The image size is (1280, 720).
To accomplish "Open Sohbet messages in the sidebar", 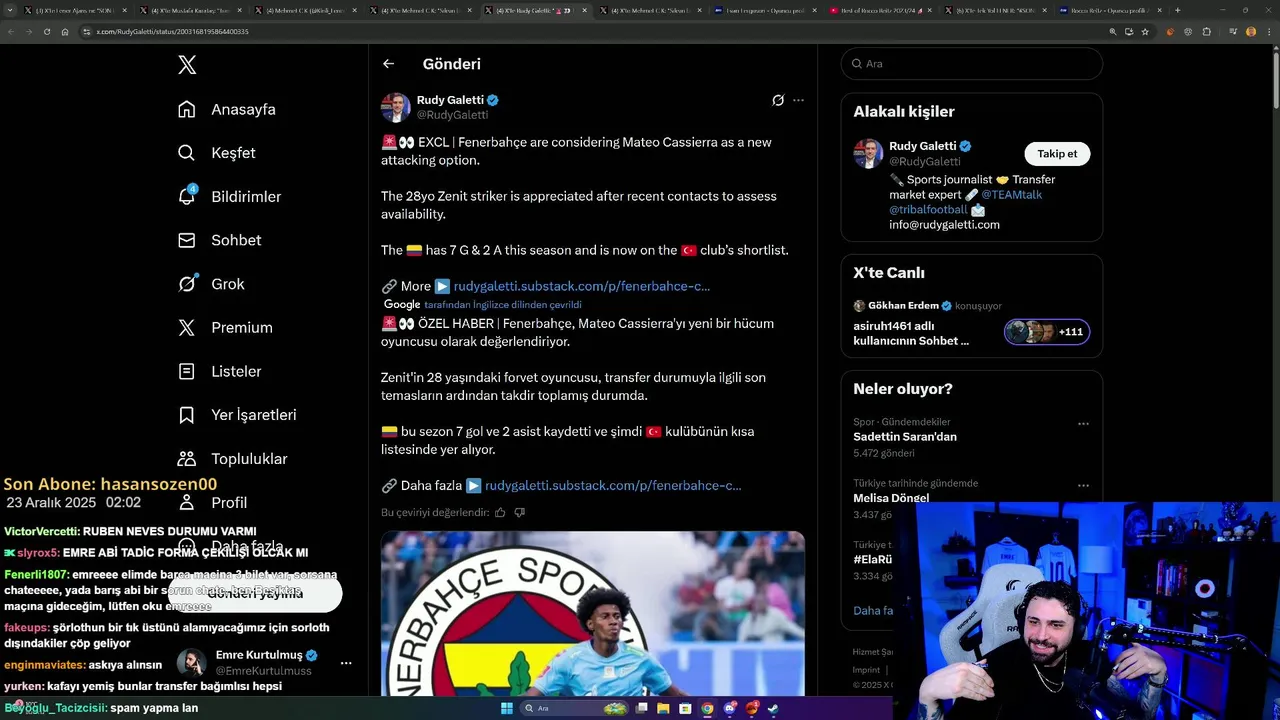I will [x=219, y=240].
